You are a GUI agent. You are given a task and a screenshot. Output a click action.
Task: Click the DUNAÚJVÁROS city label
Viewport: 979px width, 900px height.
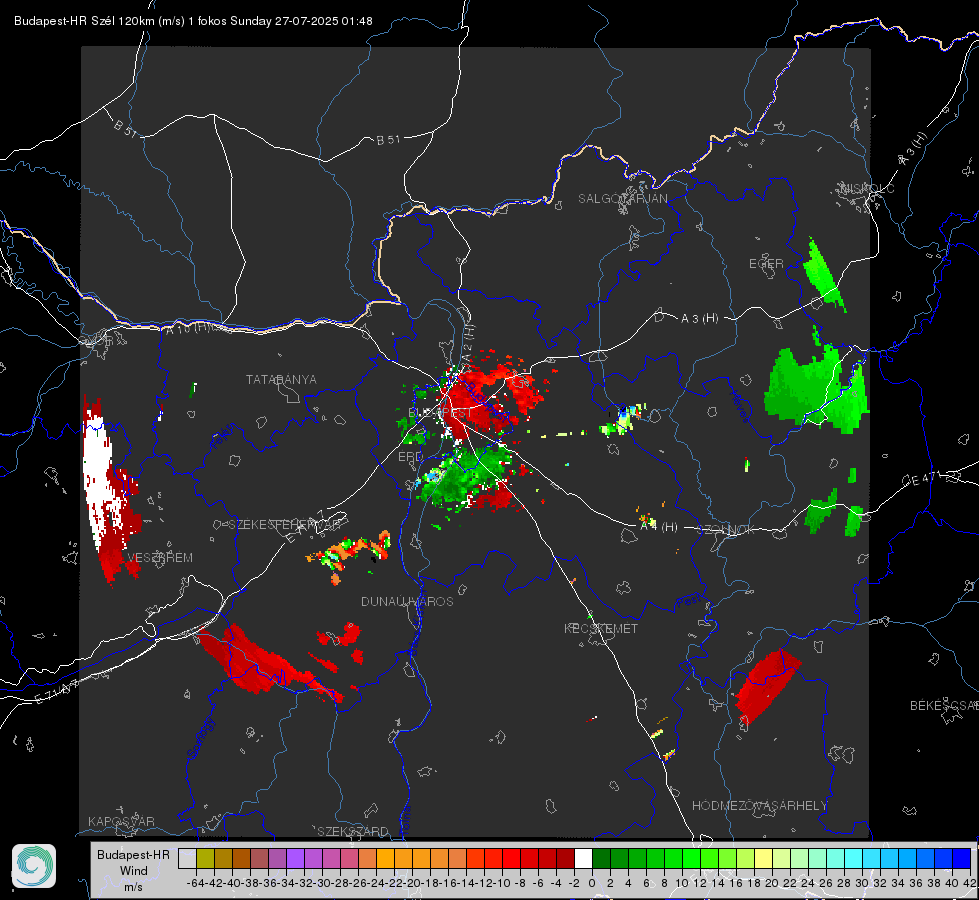407,601
